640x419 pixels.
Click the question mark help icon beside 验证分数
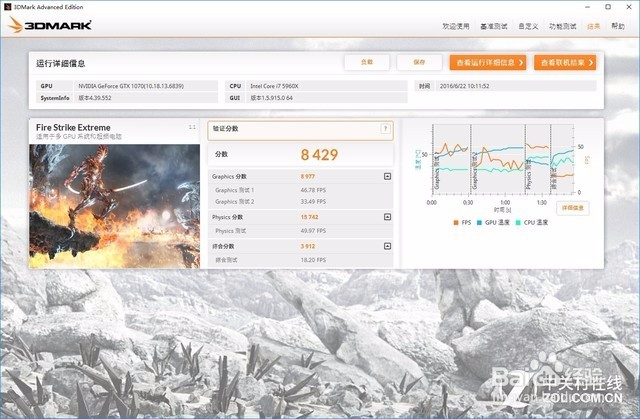pyautogui.click(x=385, y=129)
